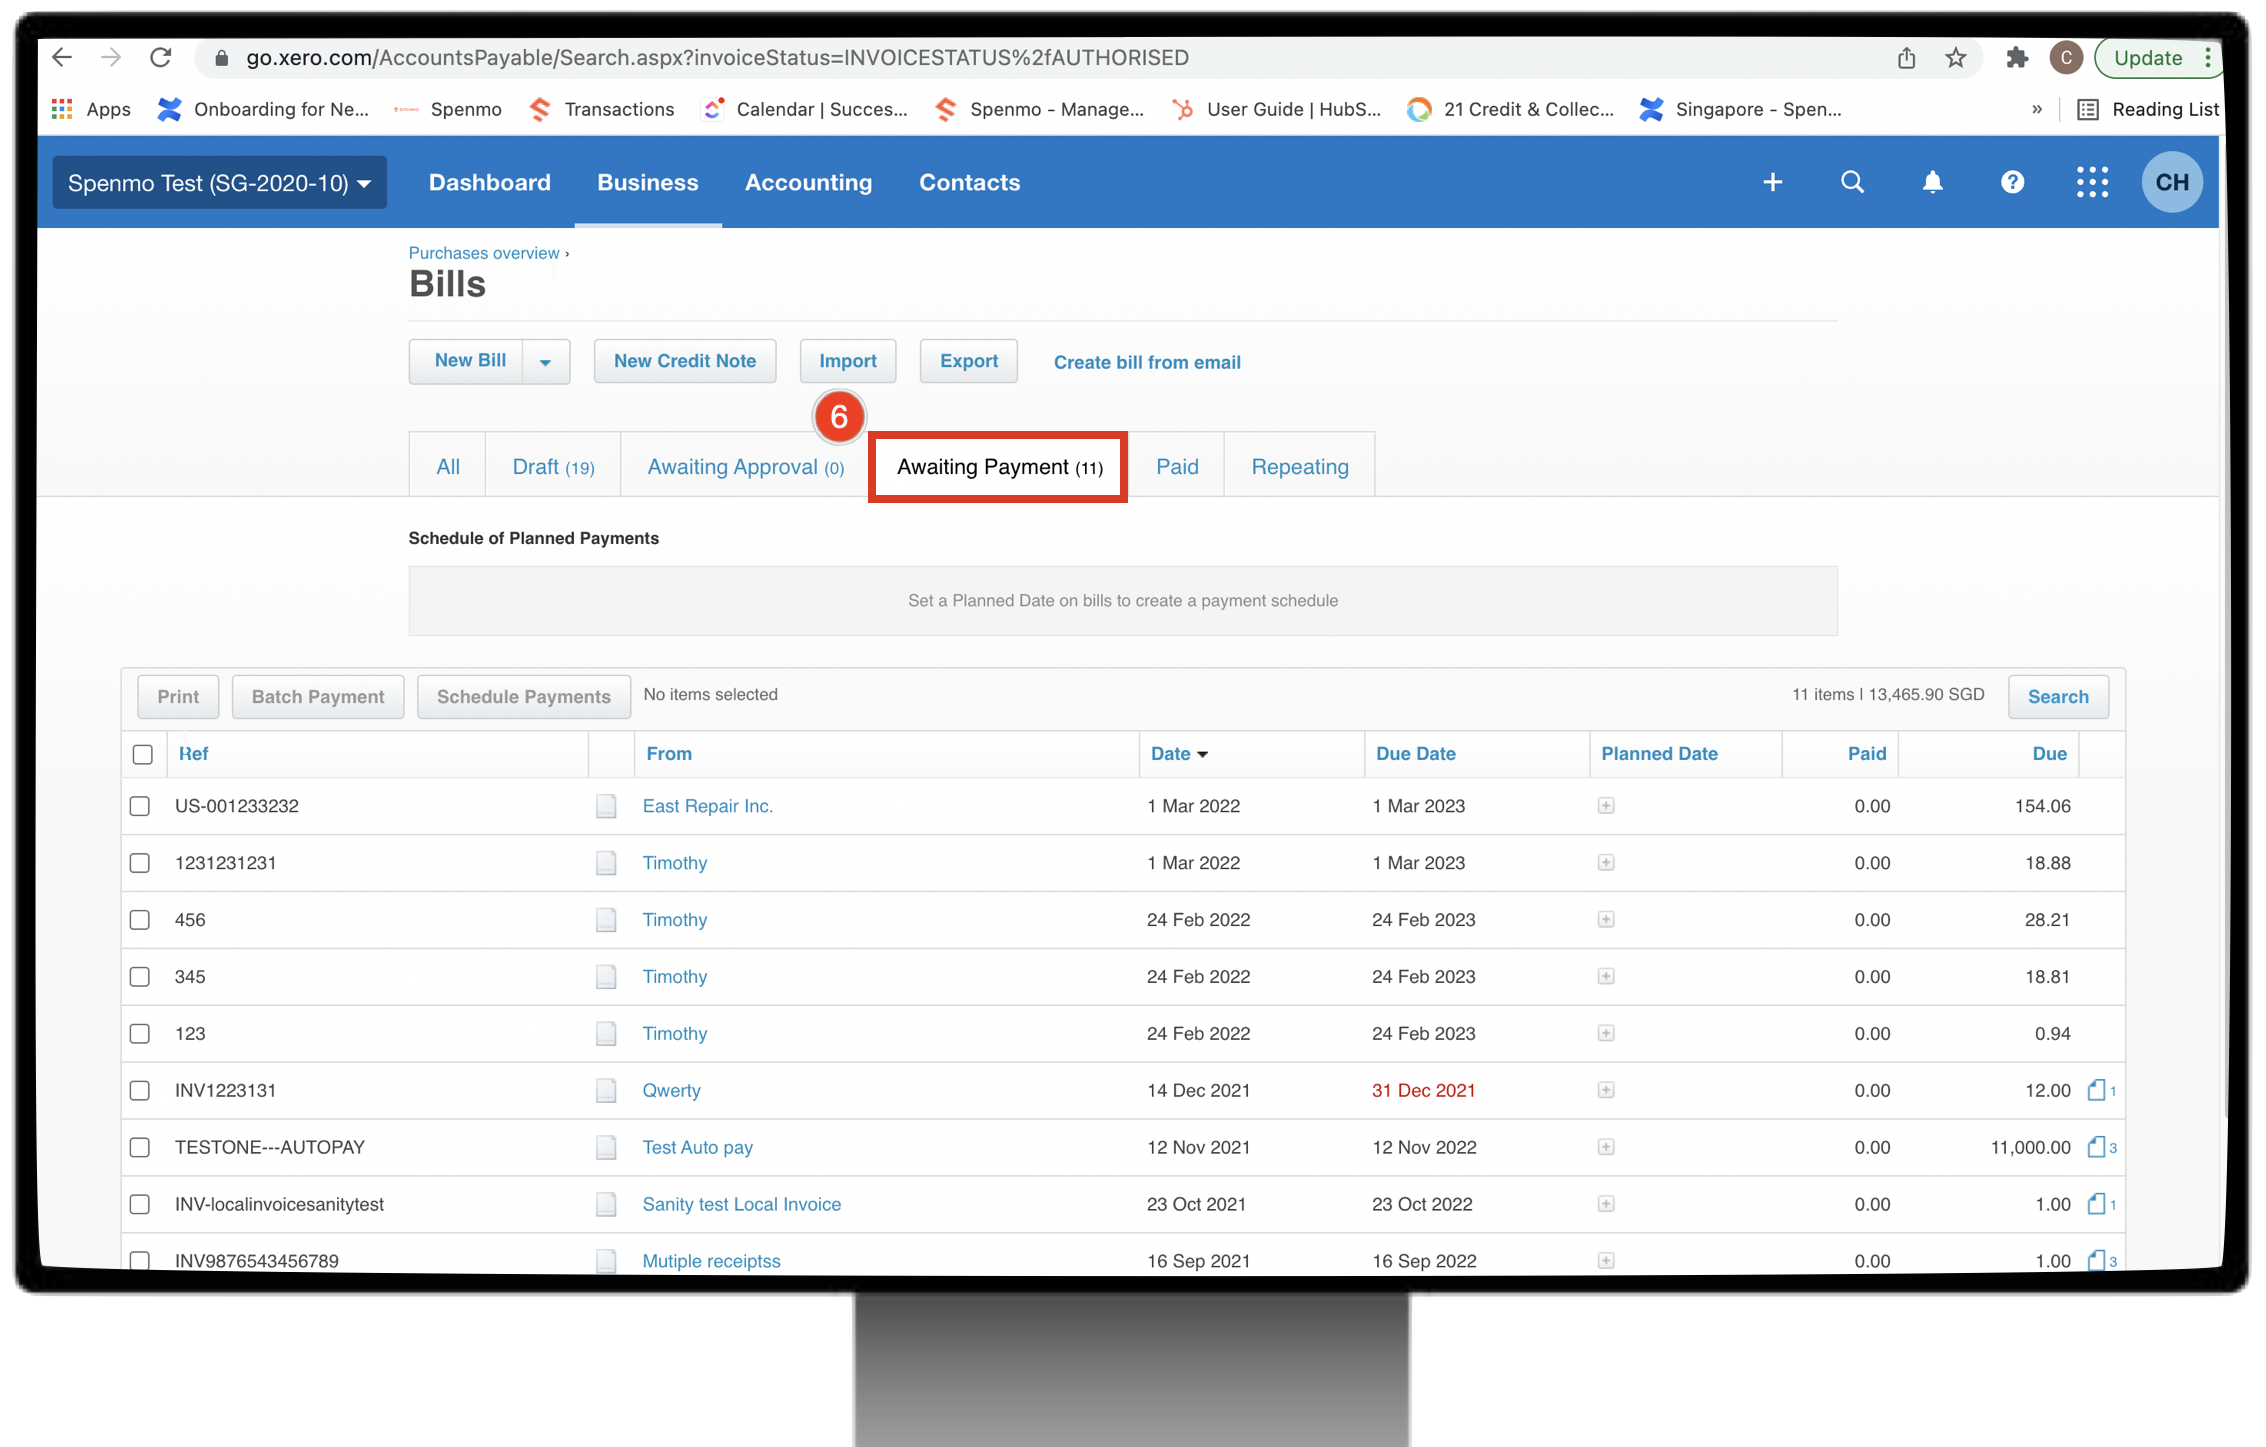Sort by the Ref column header

click(193, 754)
